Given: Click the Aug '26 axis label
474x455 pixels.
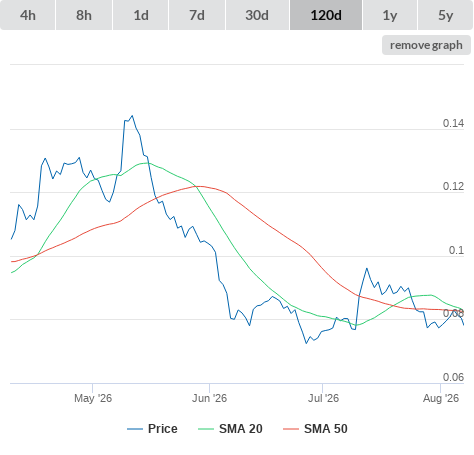Looking at the screenshot, I should 441,398.
